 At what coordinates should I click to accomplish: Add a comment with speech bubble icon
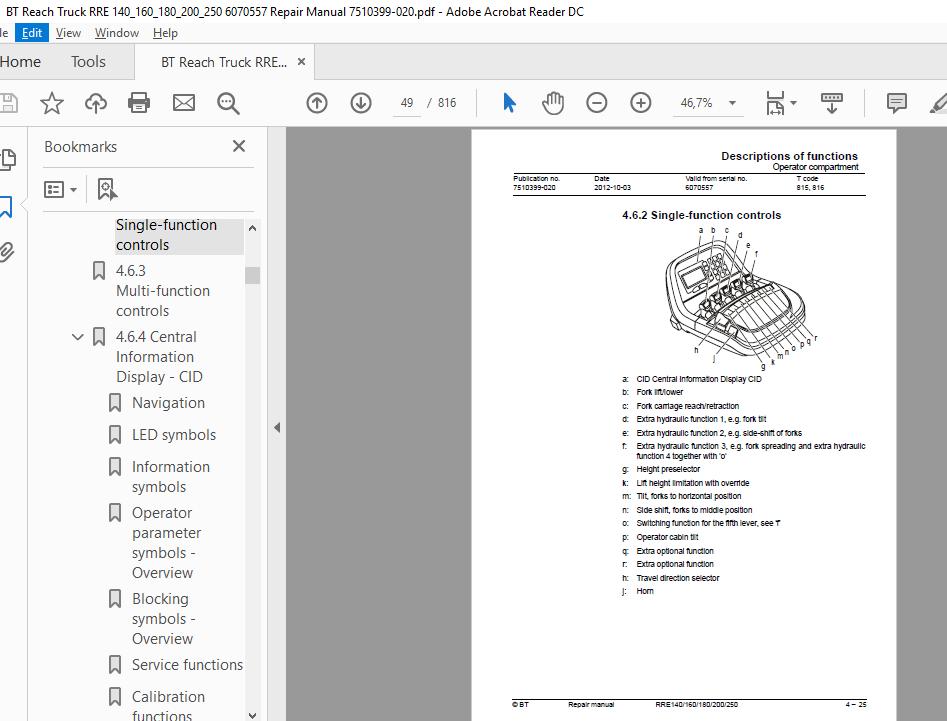(897, 103)
